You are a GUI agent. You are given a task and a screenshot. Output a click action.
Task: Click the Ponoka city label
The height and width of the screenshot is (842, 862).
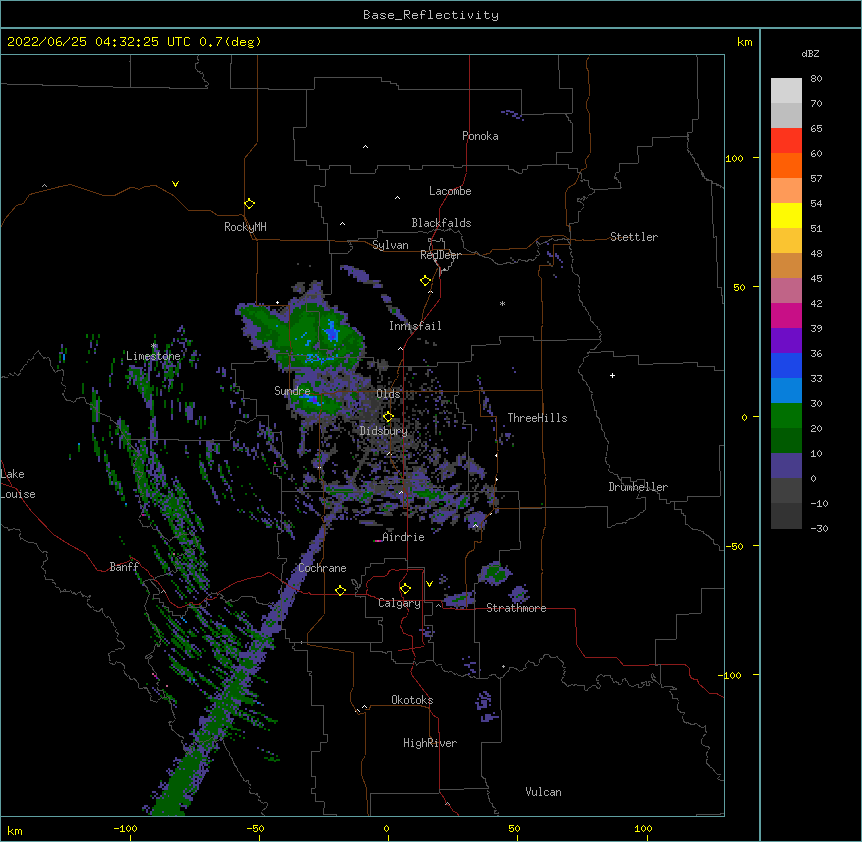(480, 136)
